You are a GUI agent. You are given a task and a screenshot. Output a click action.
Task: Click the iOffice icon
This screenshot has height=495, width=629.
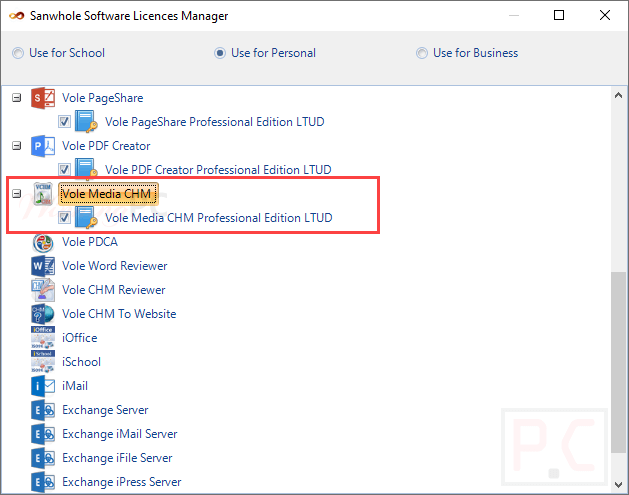point(43,338)
